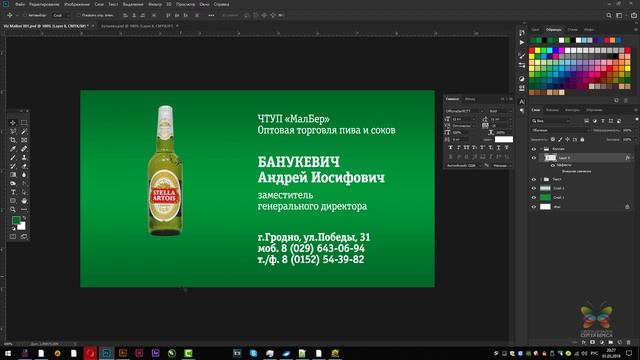This screenshot has height=360, width=640.
Task: Select the Eraser tool
Action: point(24,166)
